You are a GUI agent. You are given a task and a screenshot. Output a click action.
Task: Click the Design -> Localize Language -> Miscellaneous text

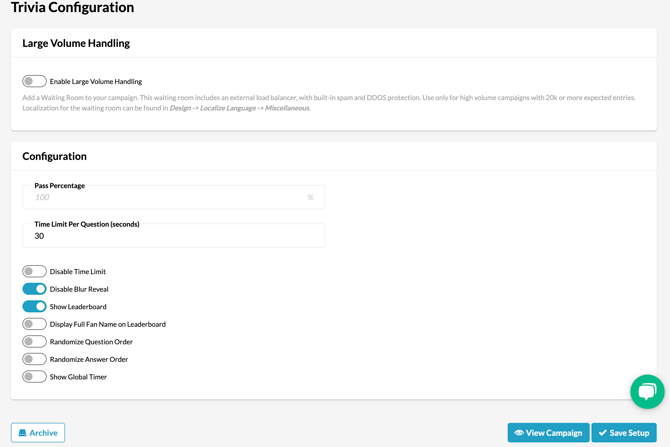[239, 108]
